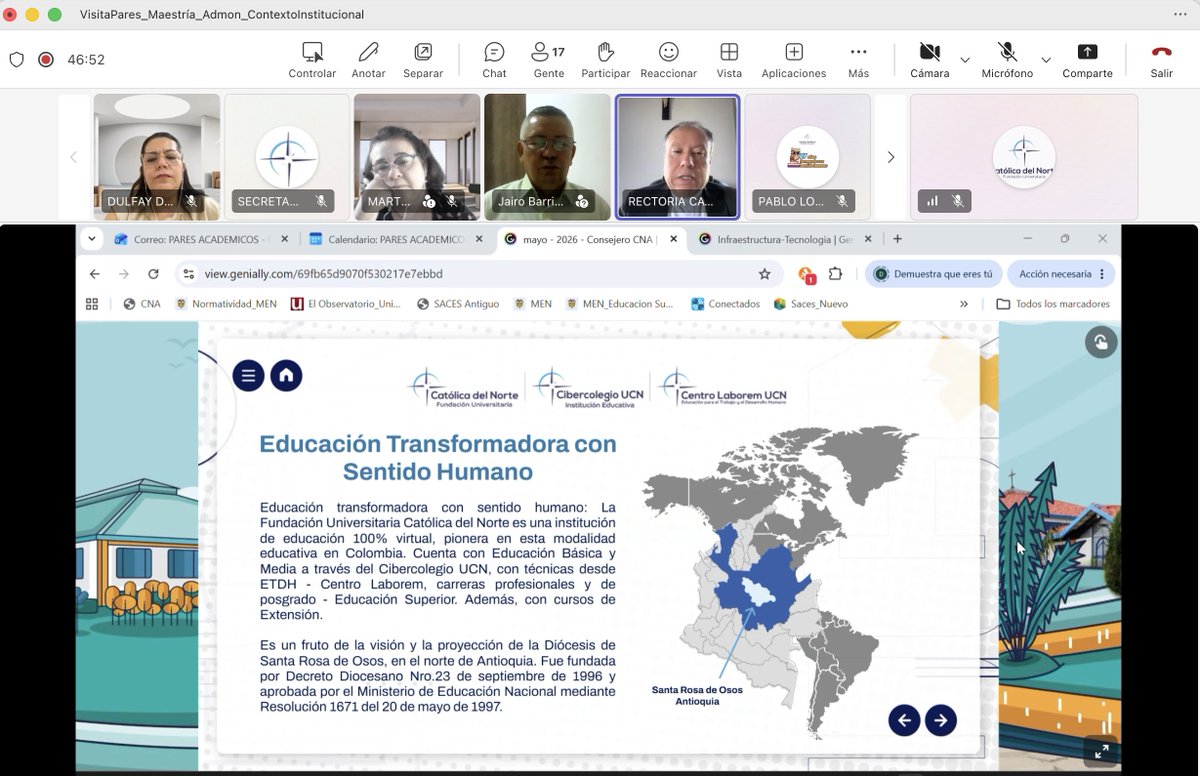
Task: Select the Anotar annotation pencil
Action: coord(368,60)
